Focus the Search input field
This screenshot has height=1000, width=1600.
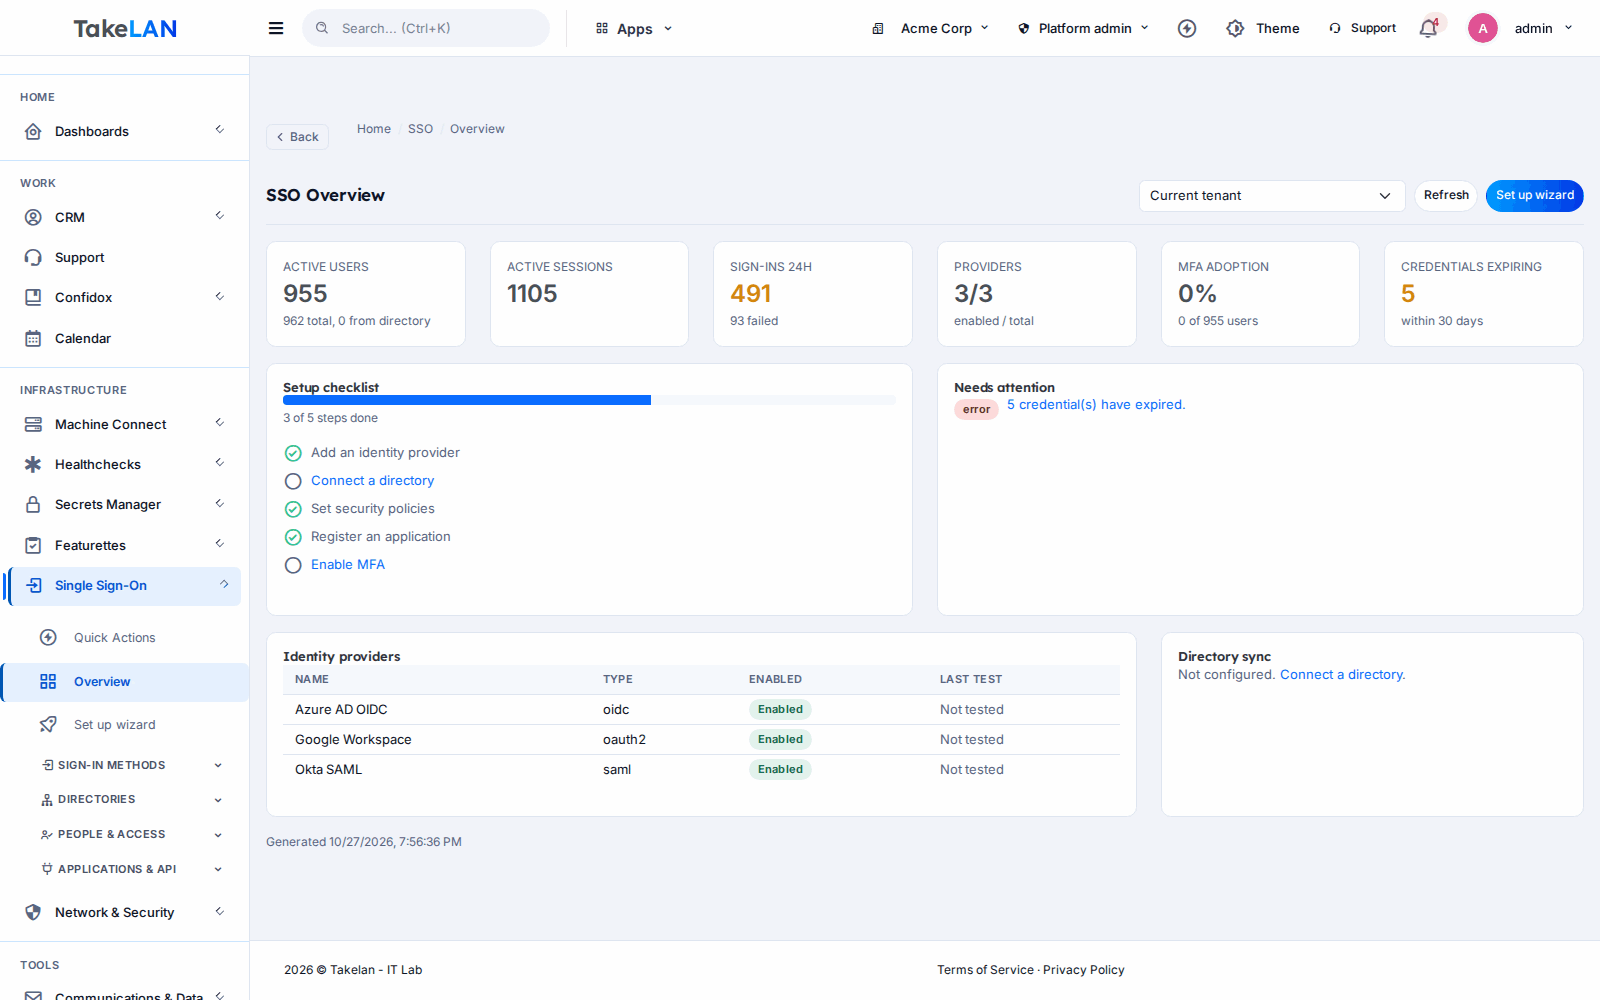(426, 28)
